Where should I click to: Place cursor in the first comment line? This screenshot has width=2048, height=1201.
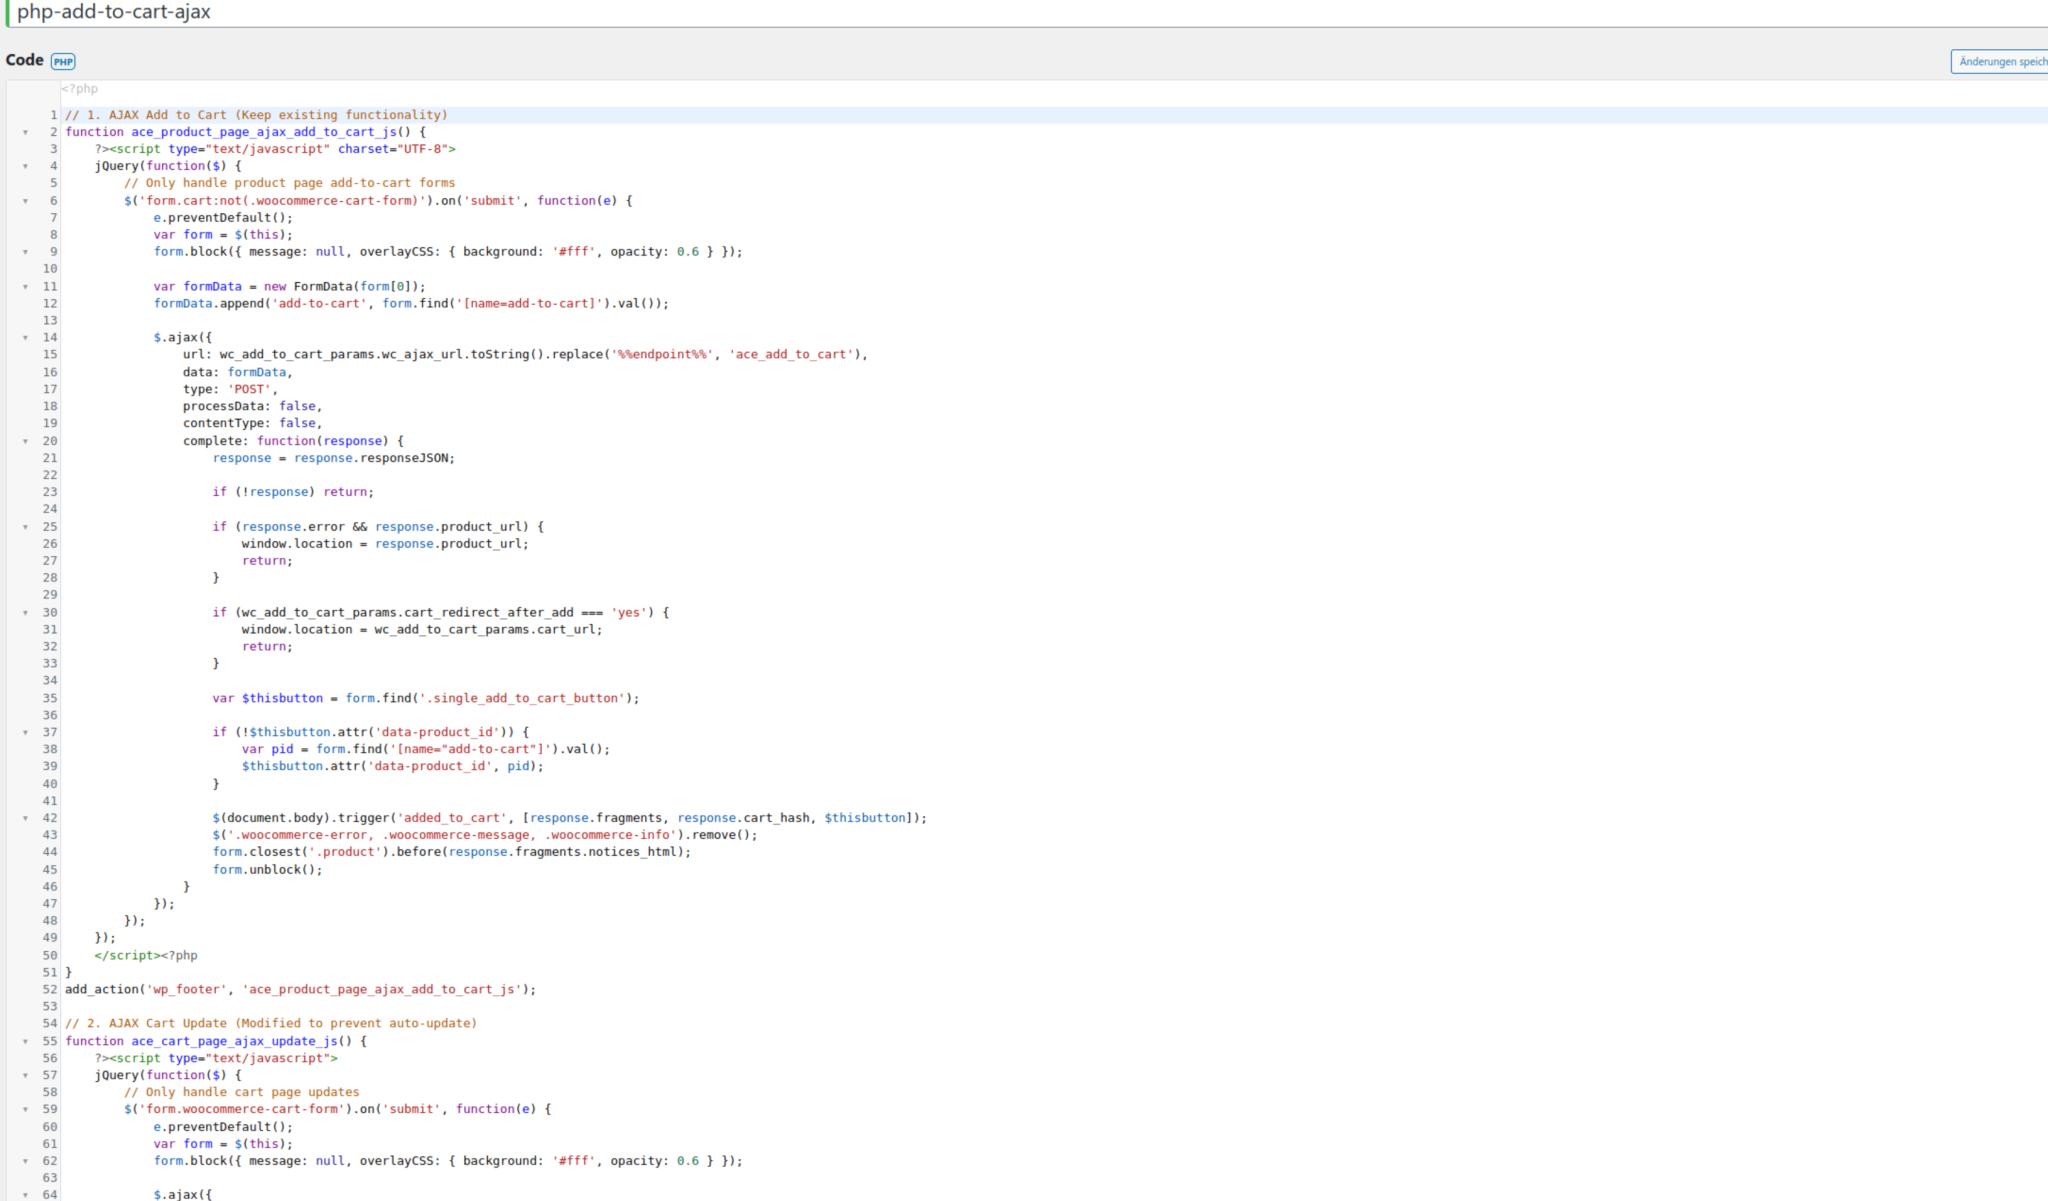tap(256, 115)
